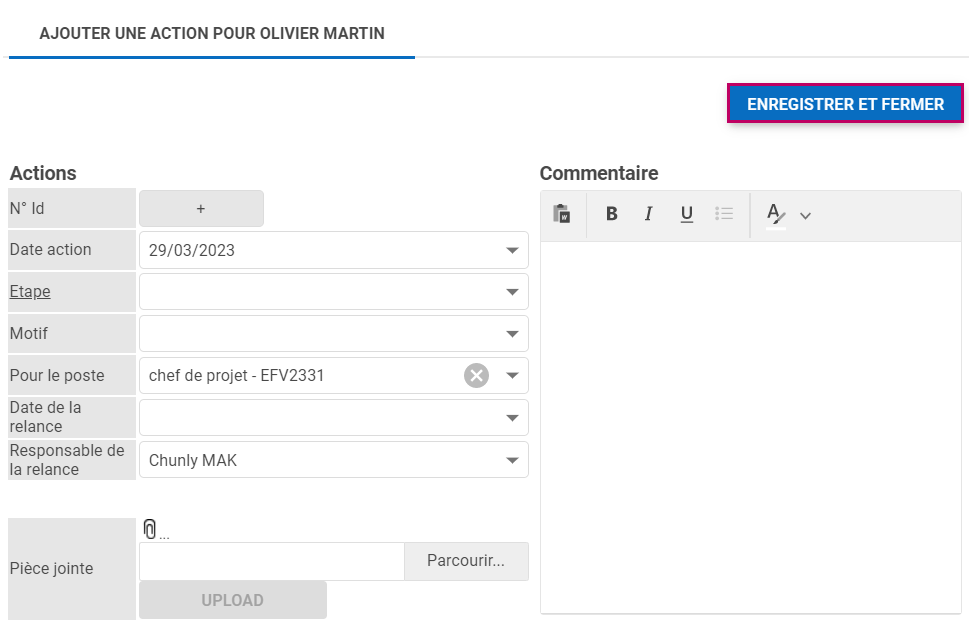
Task: Click the paperclip attachment icon
Action: (150, 530)
